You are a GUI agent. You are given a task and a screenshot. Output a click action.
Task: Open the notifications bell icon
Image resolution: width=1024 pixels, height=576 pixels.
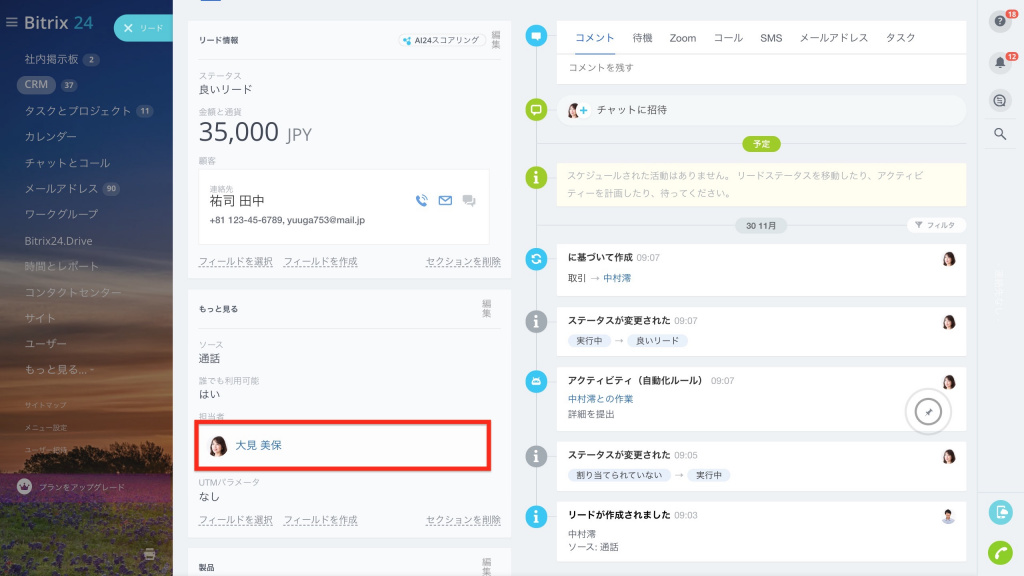coord(1000,63)
